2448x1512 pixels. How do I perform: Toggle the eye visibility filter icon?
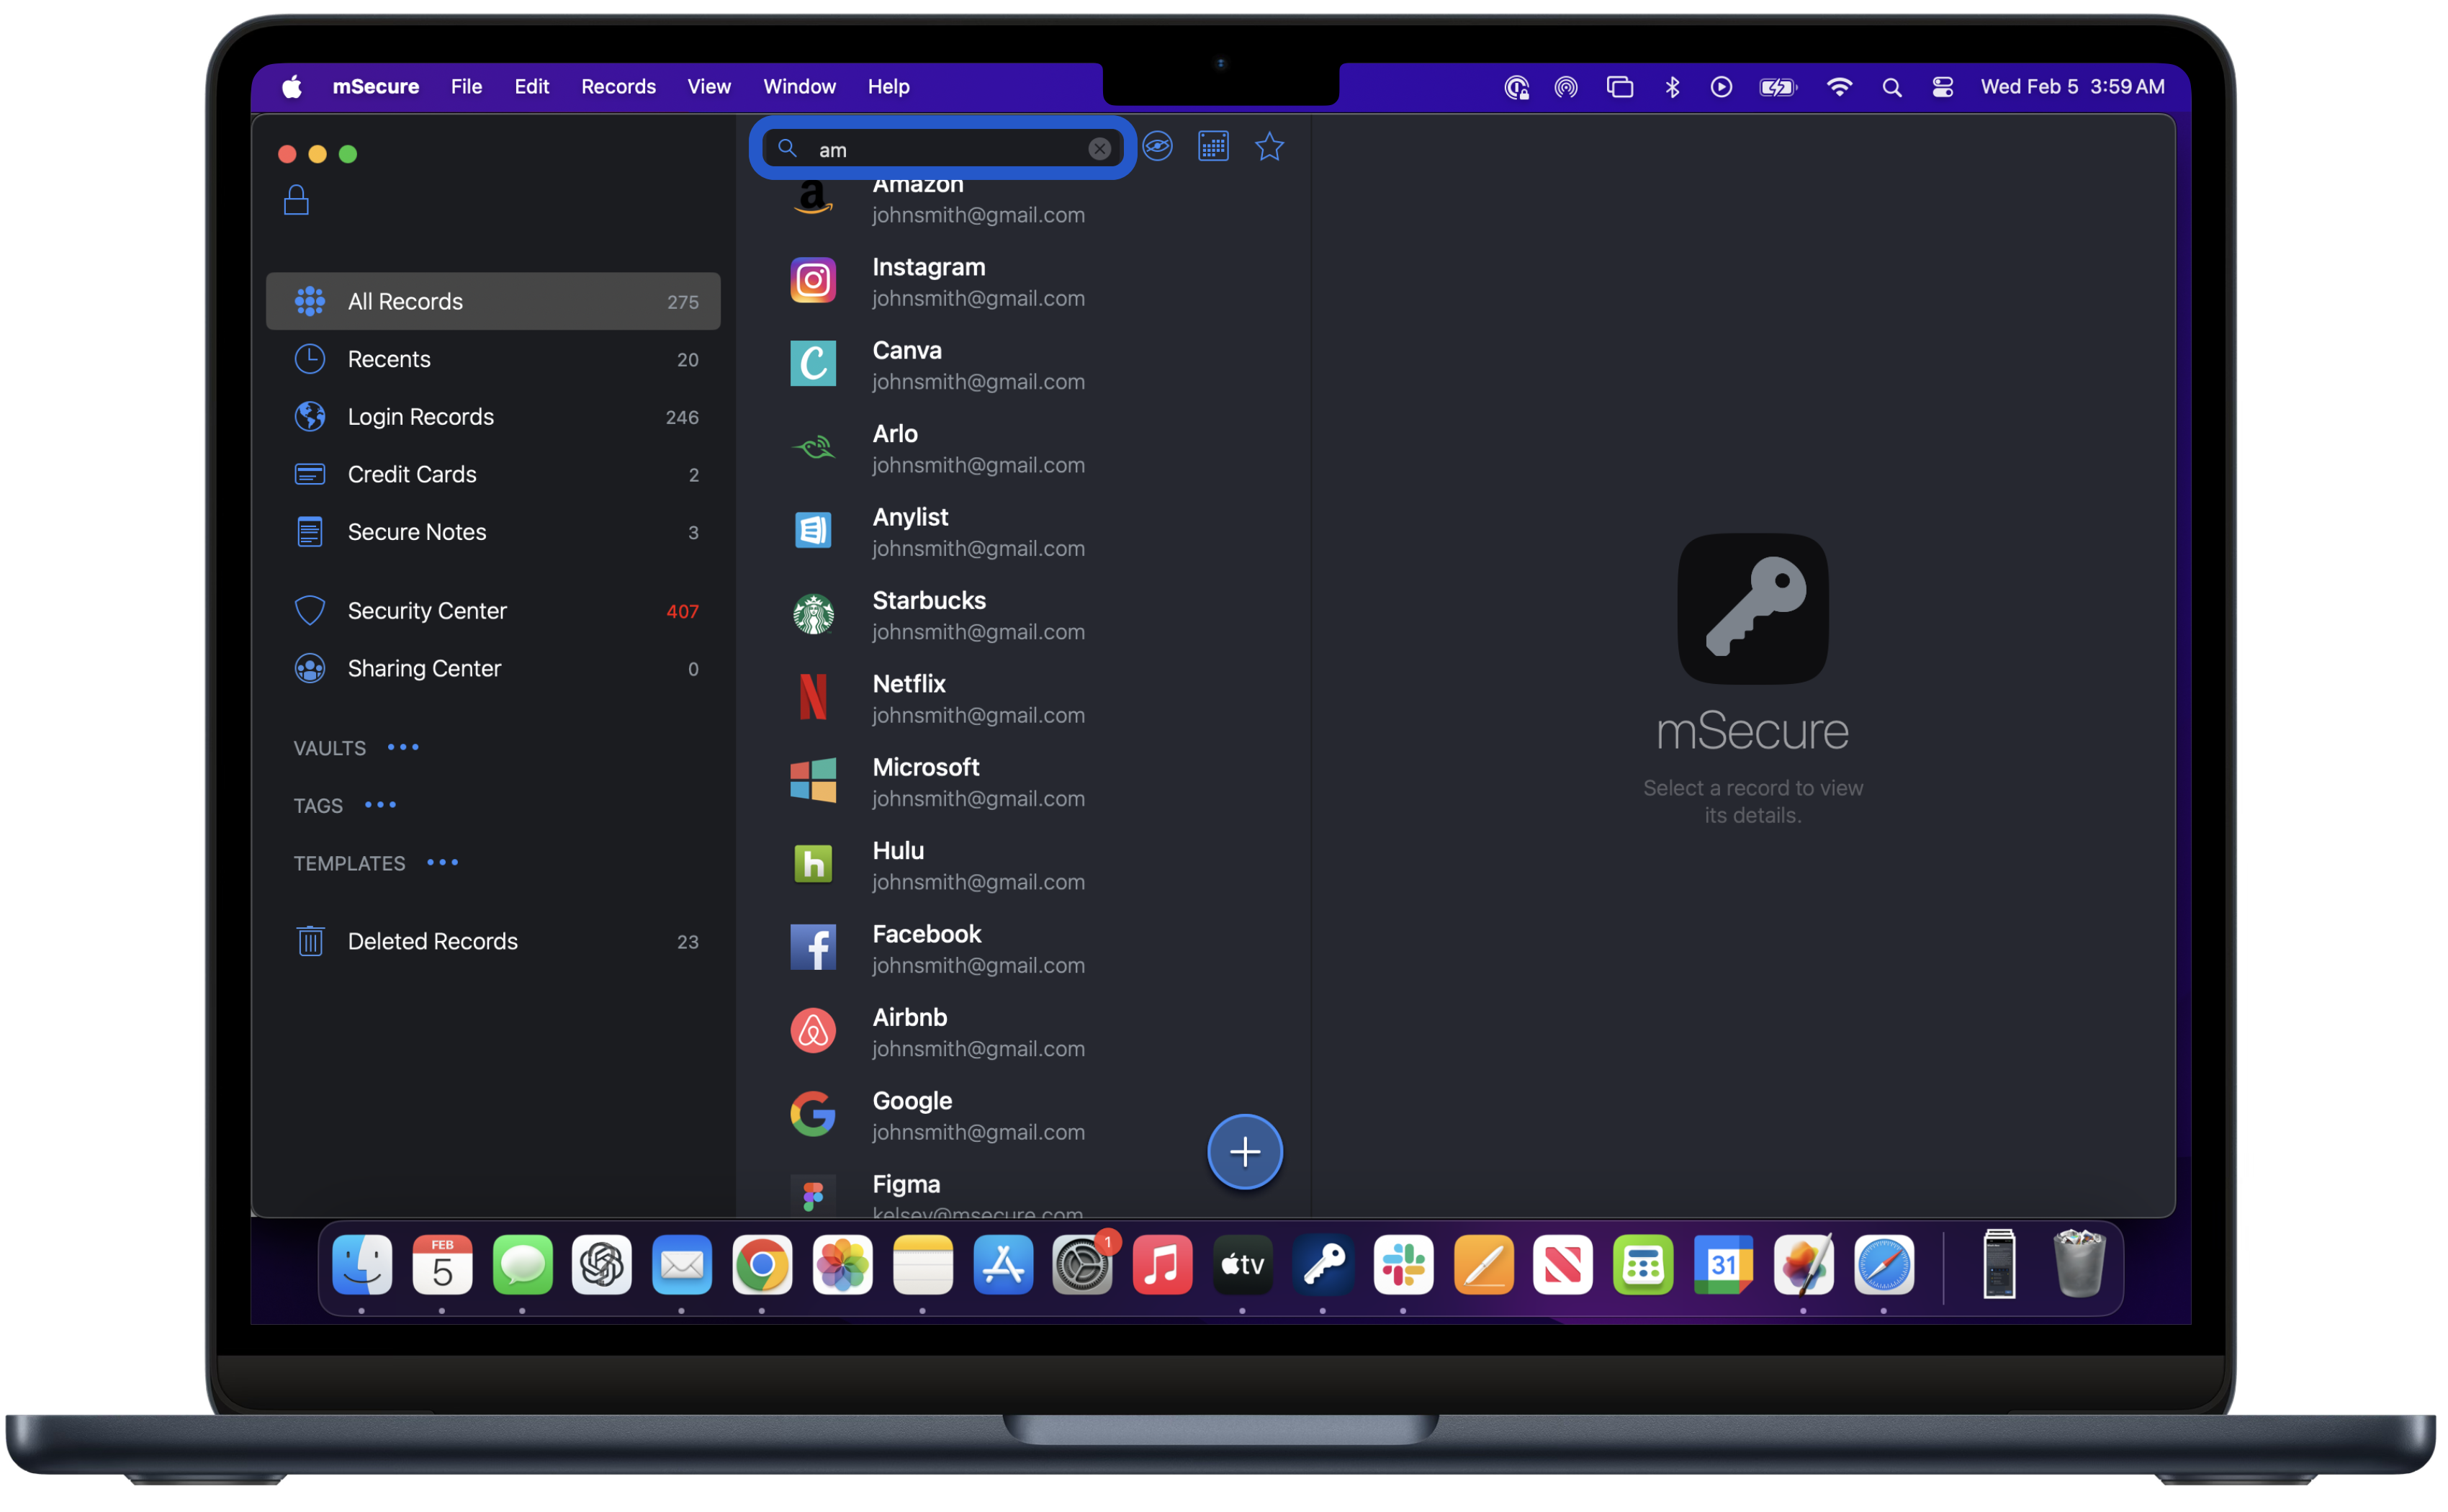click(1157, 147)
